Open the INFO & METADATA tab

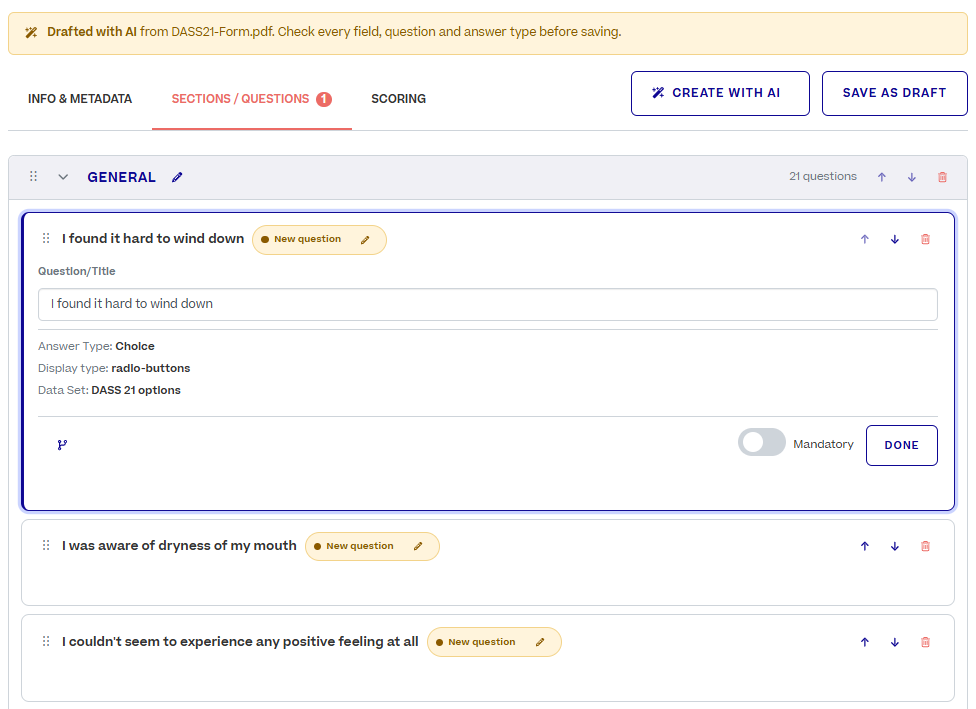80,99
